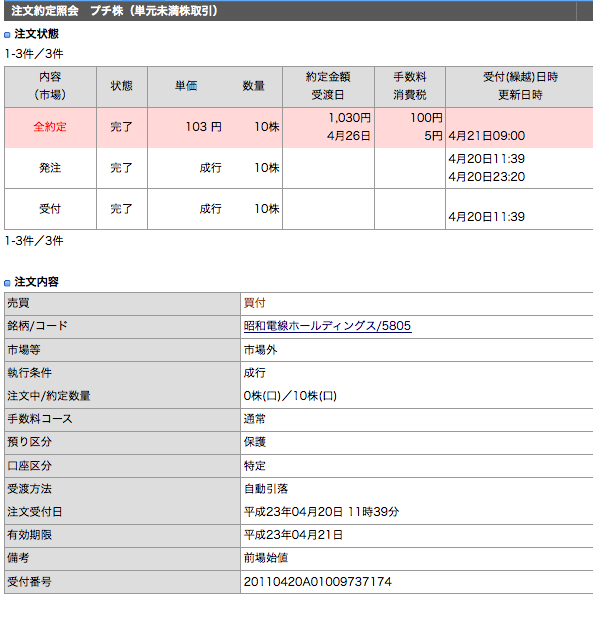Click the 注文状態 section bullet icon
The height and width of the screenshot is (619, 593).
[7, 35]
